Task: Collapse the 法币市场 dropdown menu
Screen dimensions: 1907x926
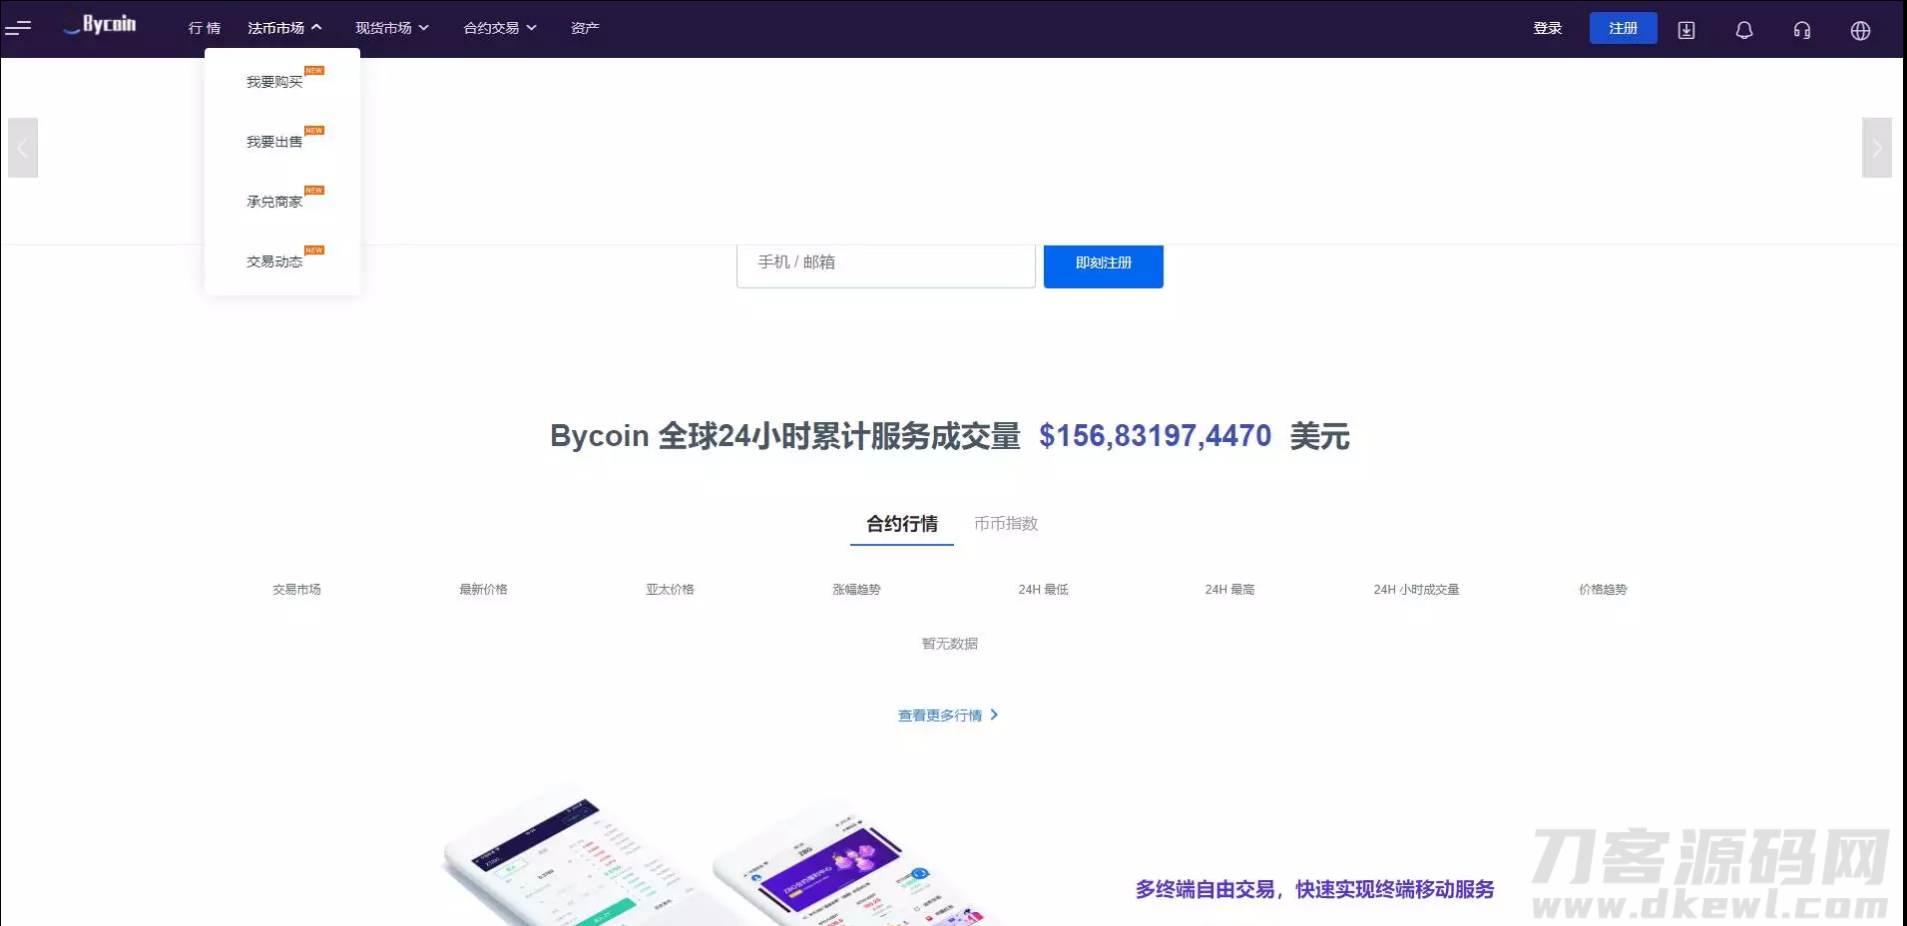Action: pyautogui.click(x=284, y=28)
